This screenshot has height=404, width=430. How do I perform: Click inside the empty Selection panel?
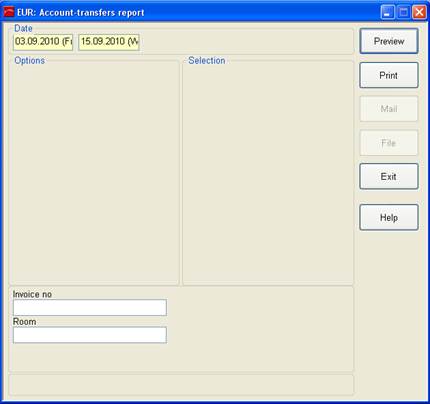click(268, 173)
